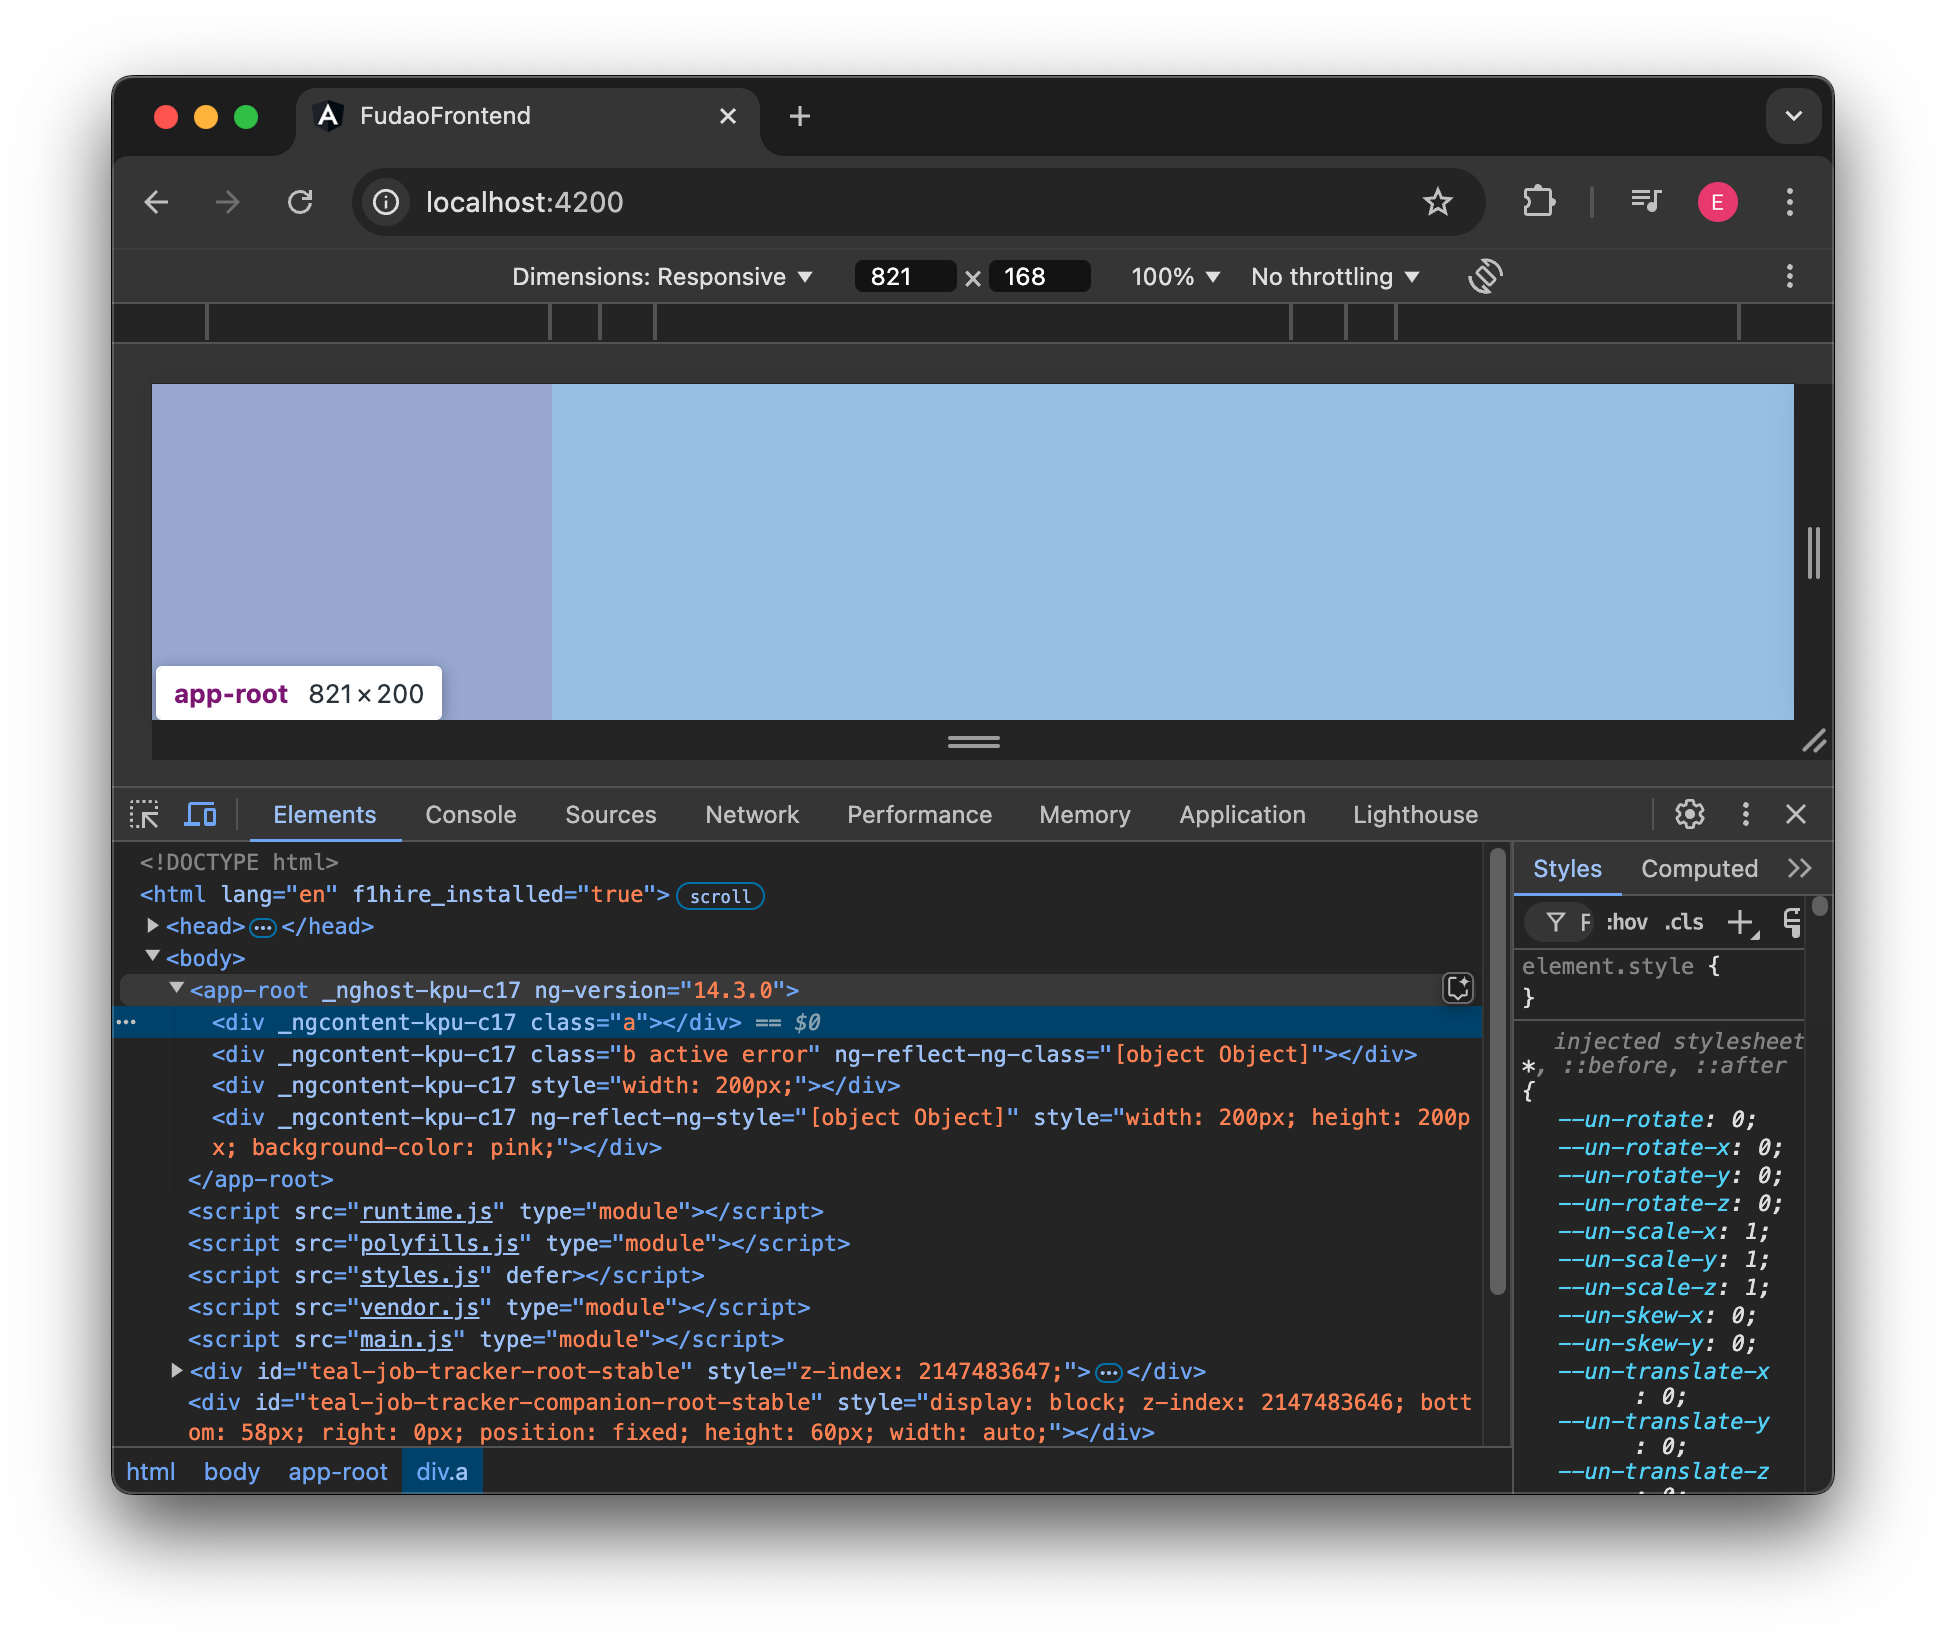Bookmark the page using the star icon
The width and height of the screenshot is (1946, 1642).
(1439, 202)
